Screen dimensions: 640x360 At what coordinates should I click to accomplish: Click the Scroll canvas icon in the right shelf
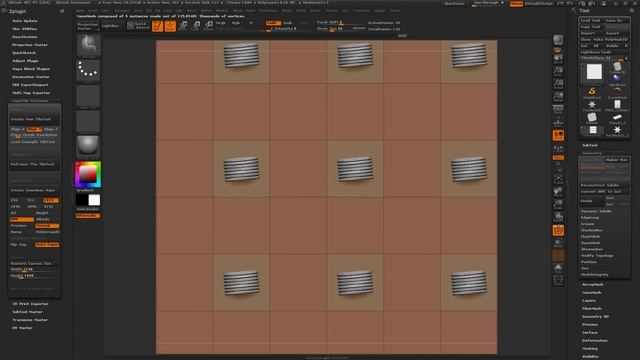(558, 59)
